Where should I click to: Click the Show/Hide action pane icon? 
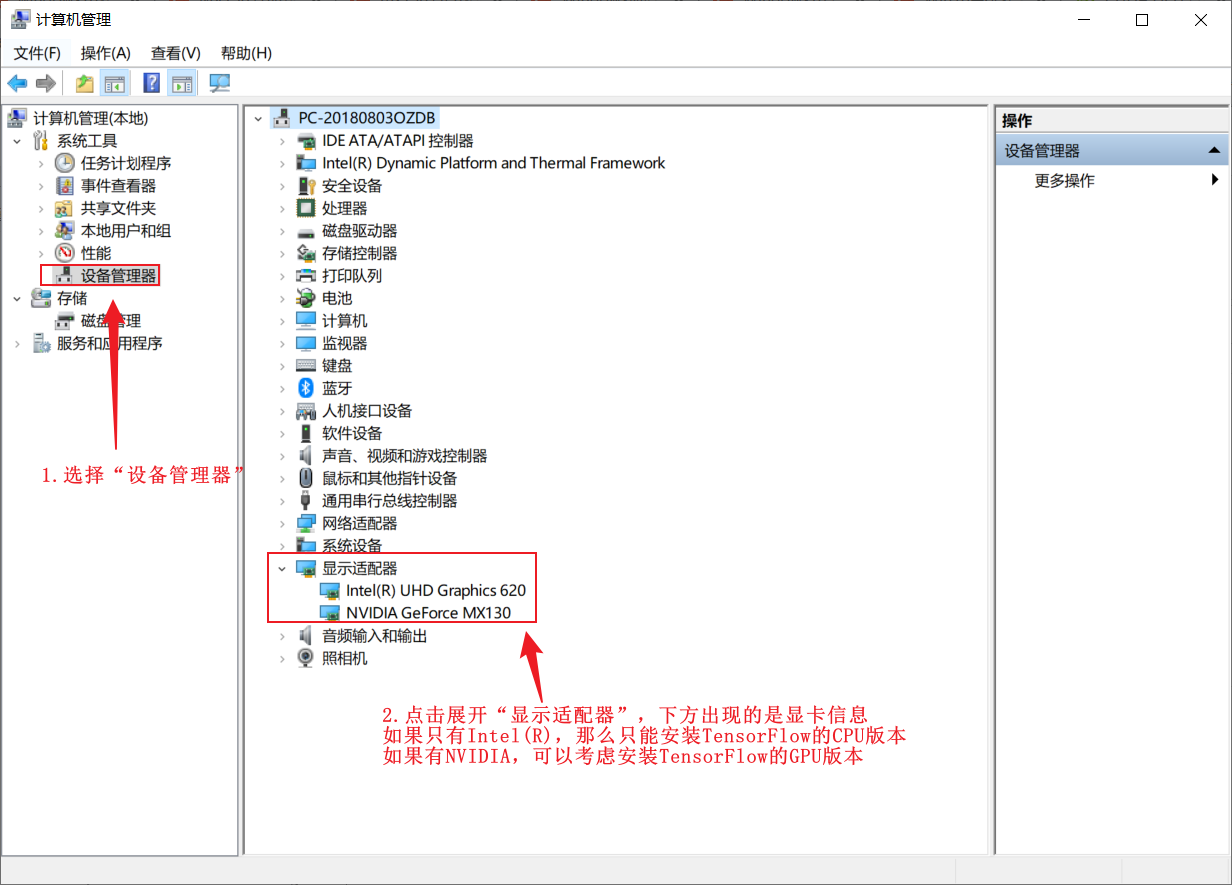coord(181,83)
